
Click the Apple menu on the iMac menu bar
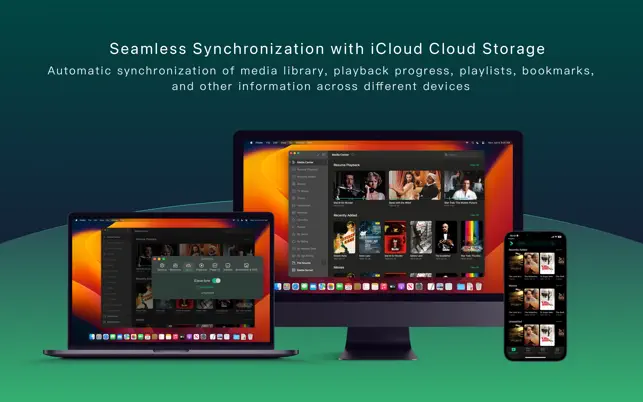tap(251, 143)
